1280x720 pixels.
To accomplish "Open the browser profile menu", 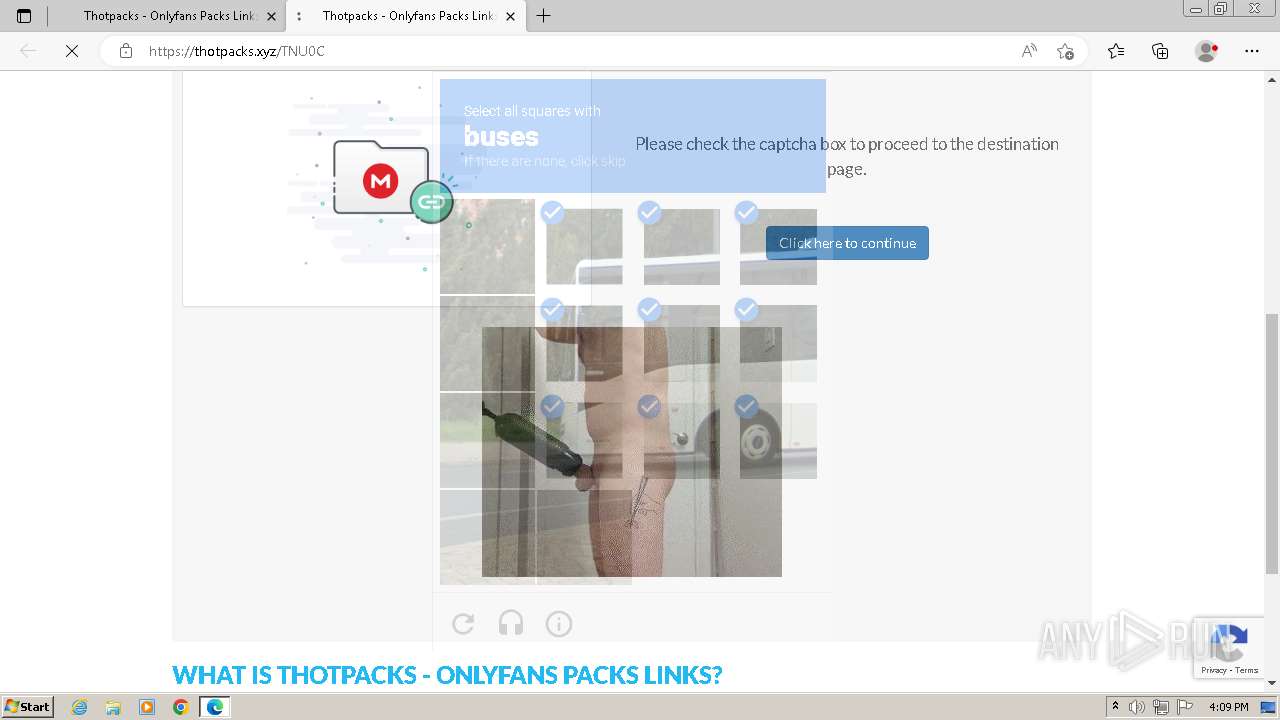I will [x=1207, y=51].
